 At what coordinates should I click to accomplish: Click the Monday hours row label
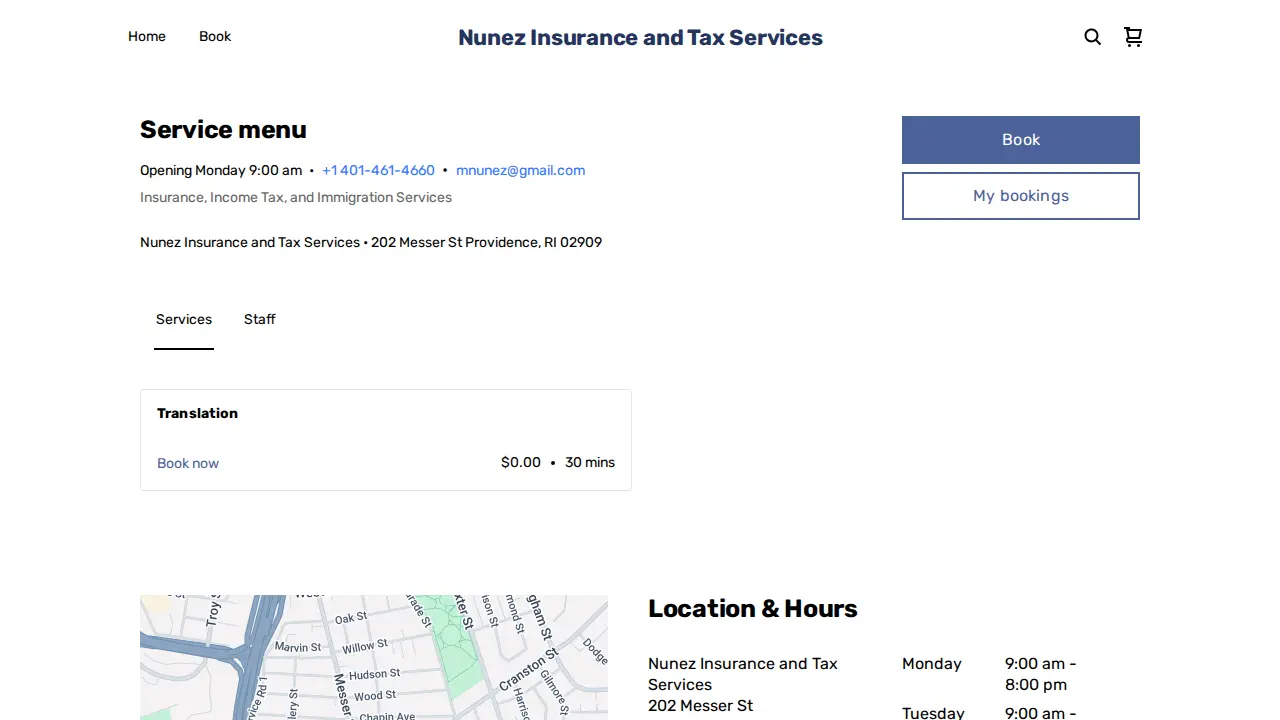click(x=932, y=664)
